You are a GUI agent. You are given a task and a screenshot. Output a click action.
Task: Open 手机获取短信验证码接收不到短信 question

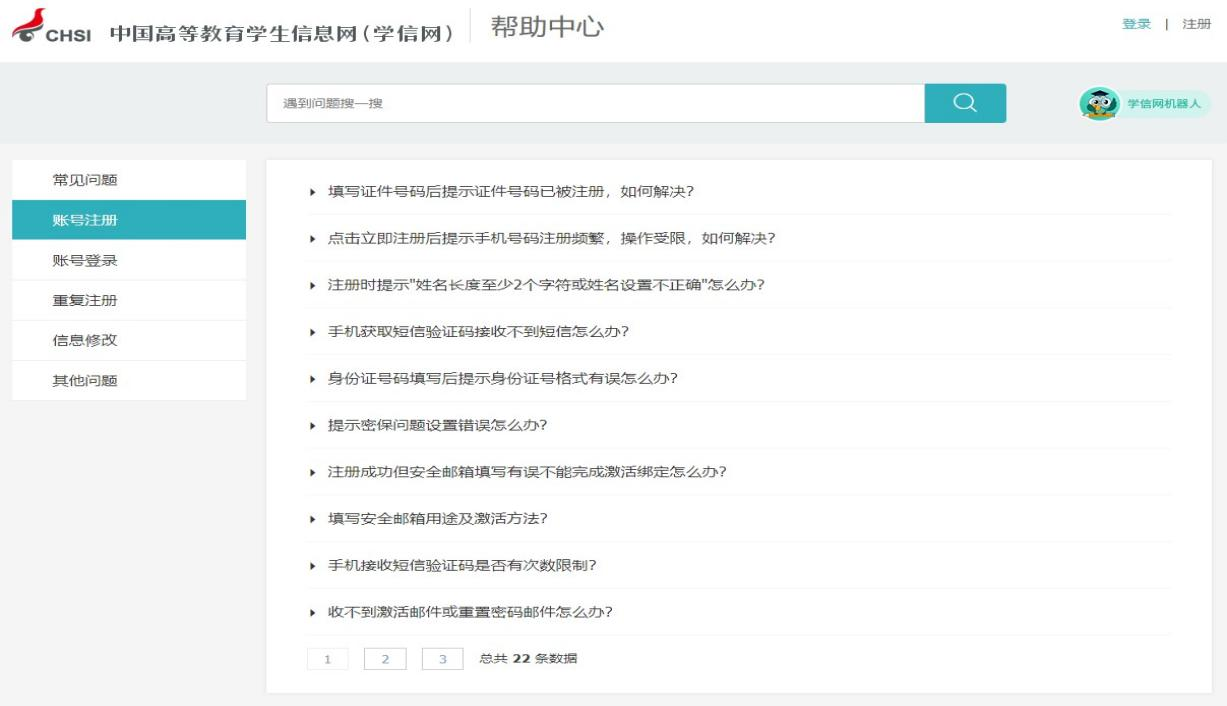pyautogui.click(x=478, y=332)
